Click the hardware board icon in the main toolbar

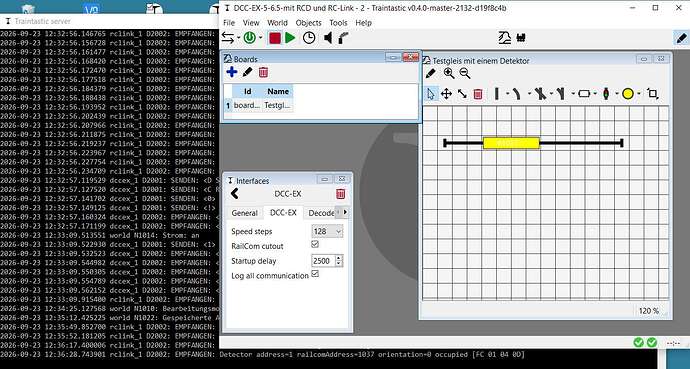504,38
